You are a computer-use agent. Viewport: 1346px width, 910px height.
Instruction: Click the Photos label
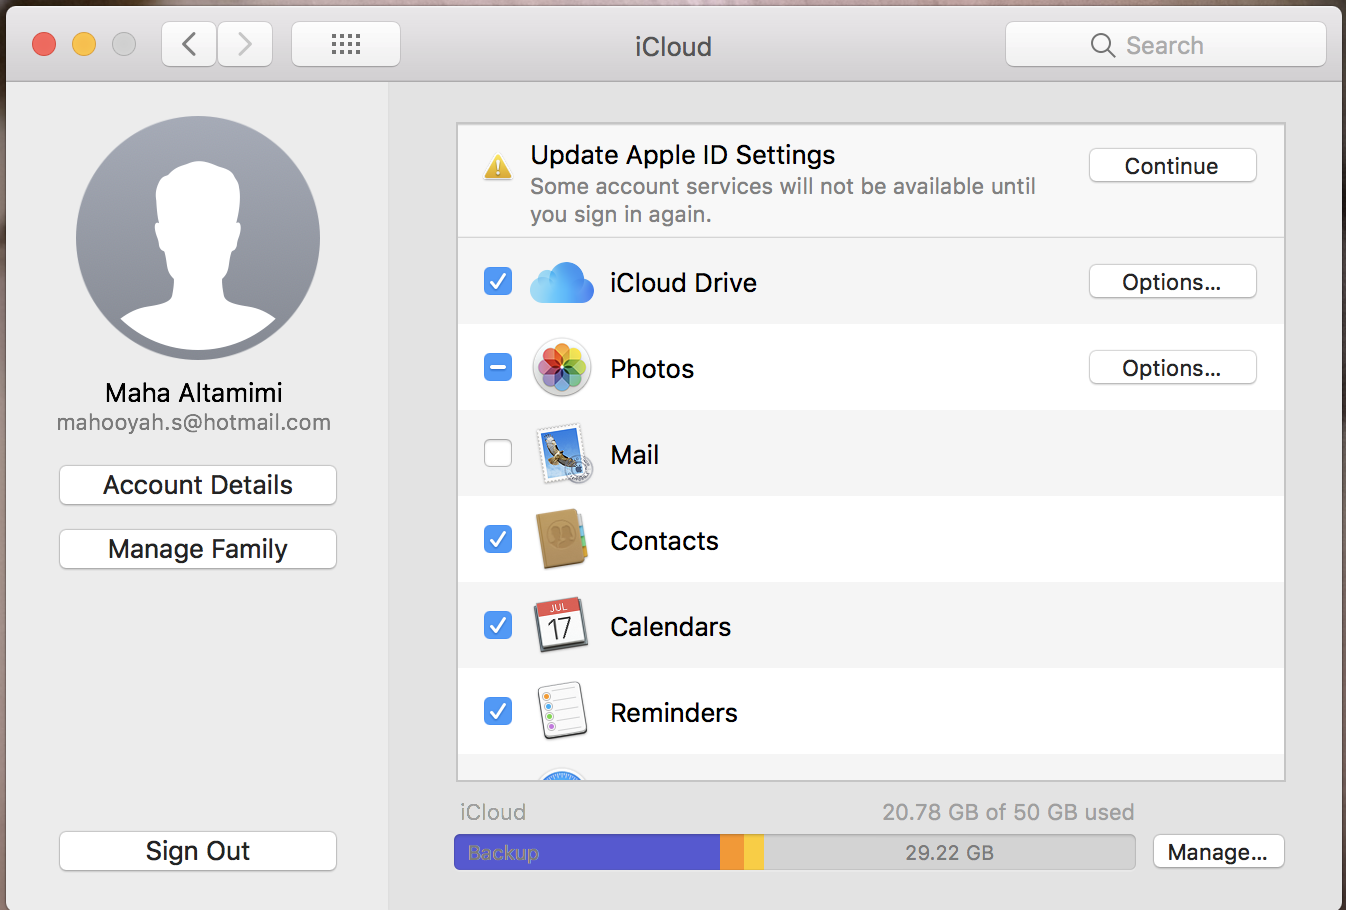point(652,369)
